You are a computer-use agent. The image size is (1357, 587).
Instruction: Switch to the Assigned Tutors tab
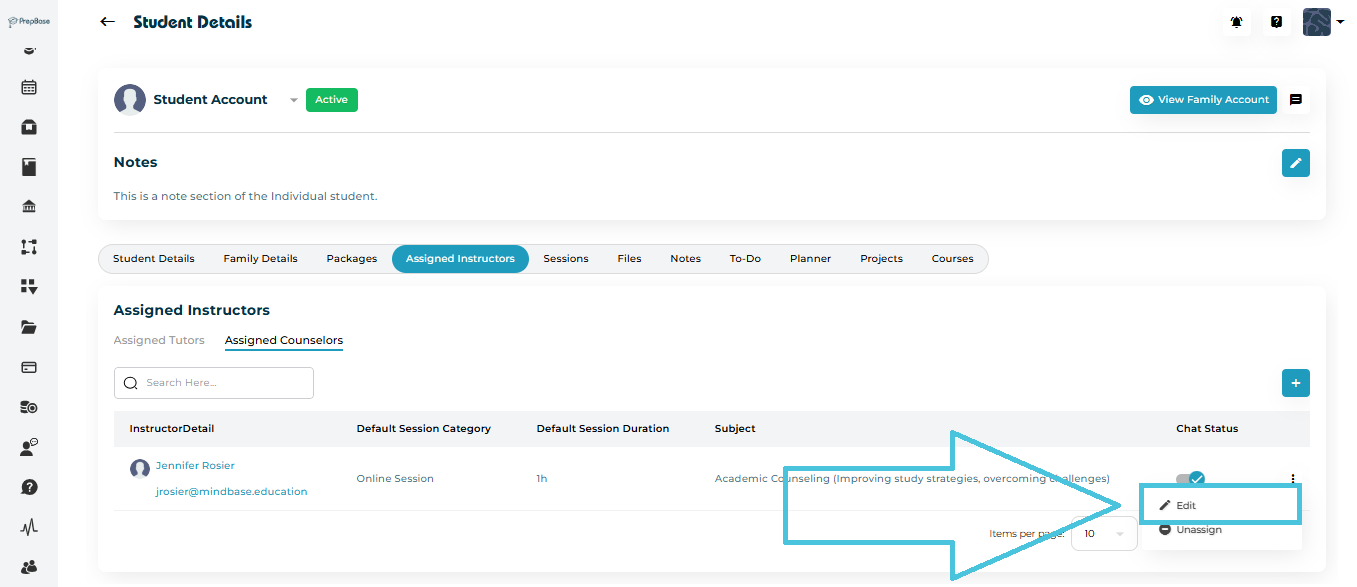159,340
